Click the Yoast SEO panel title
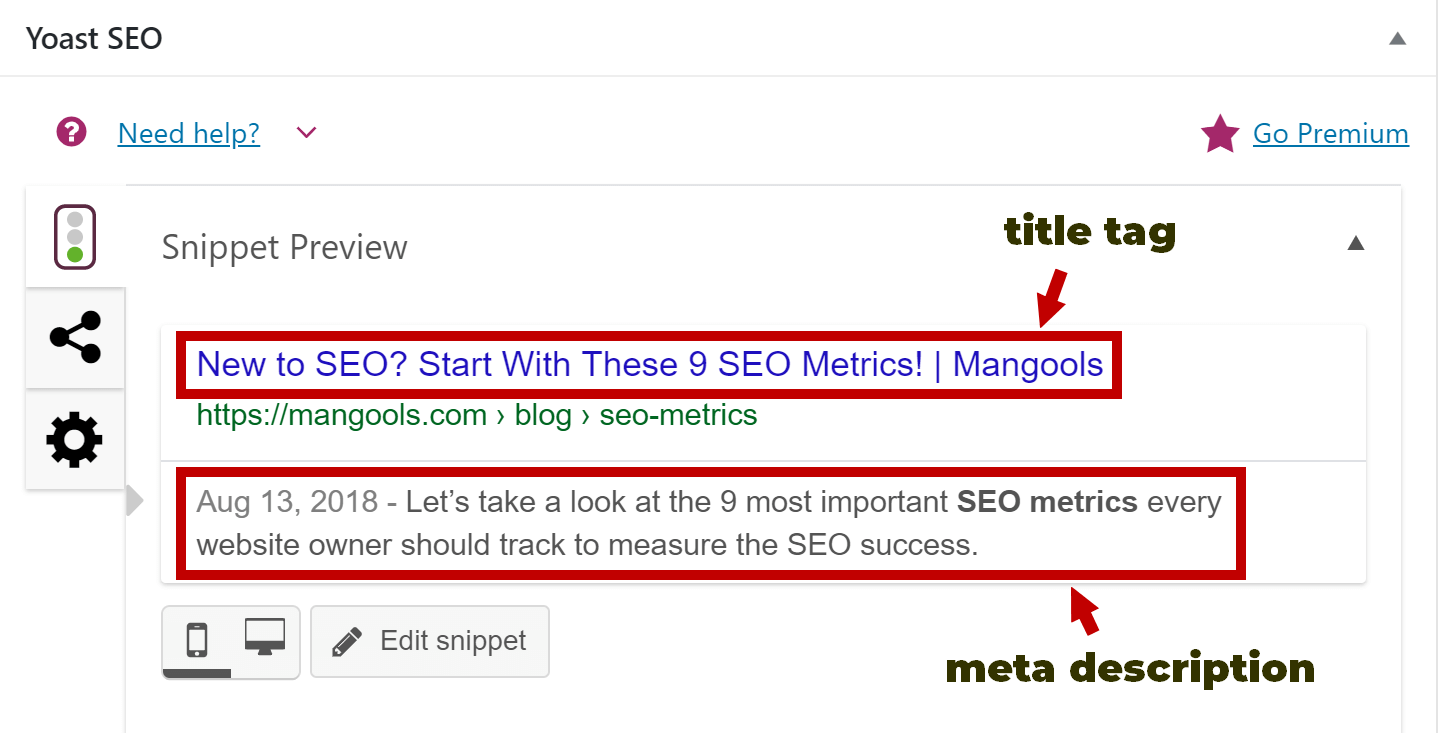 point(94,39)
